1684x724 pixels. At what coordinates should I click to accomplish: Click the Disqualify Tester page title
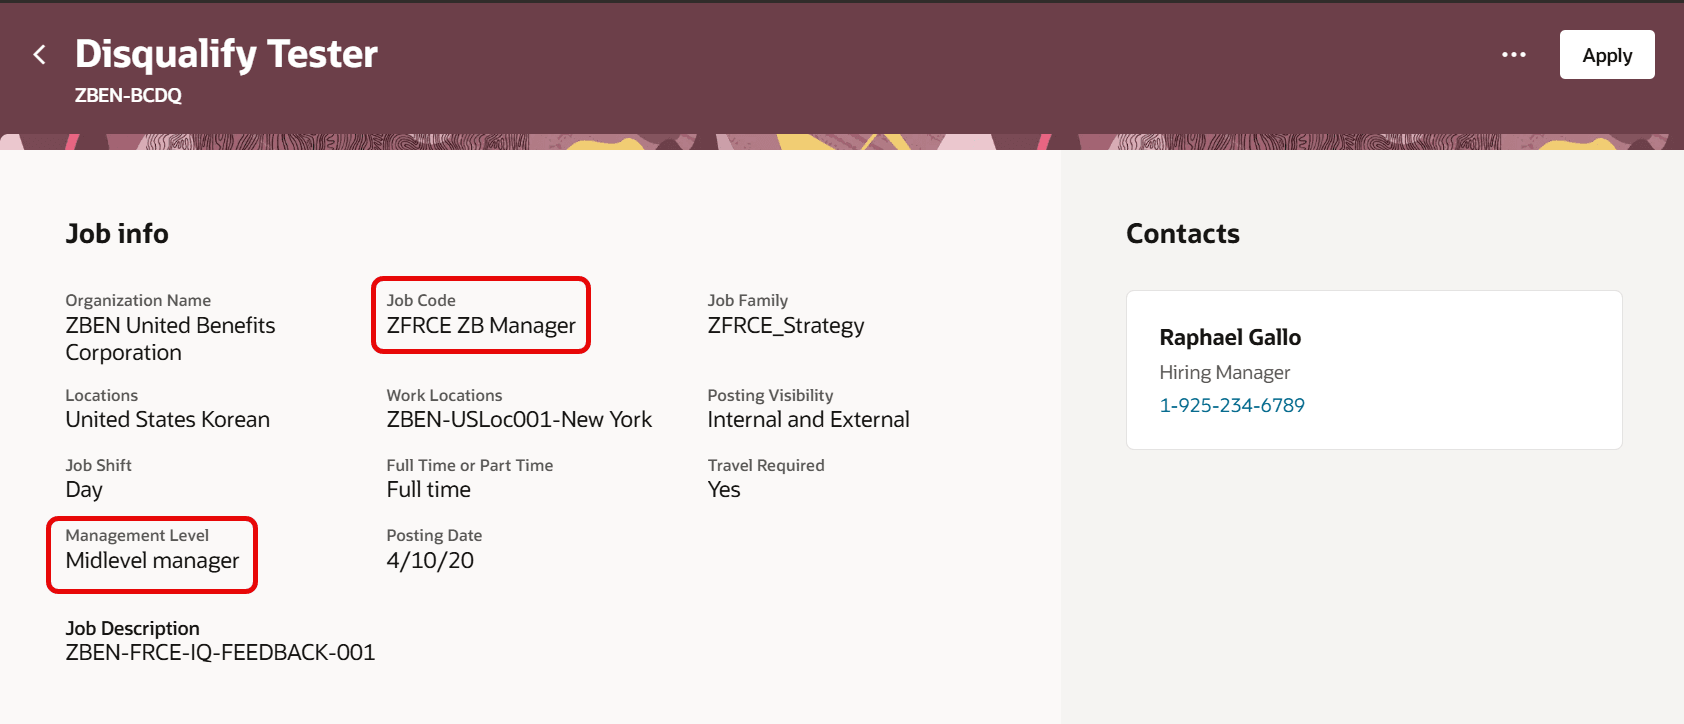coord(226,54)
